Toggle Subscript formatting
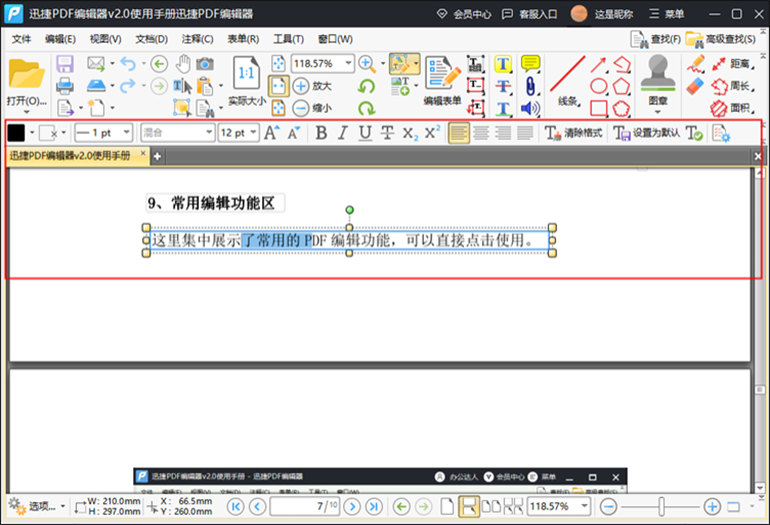770x525 pixels. pyautogui.click(x=410, y=133)
